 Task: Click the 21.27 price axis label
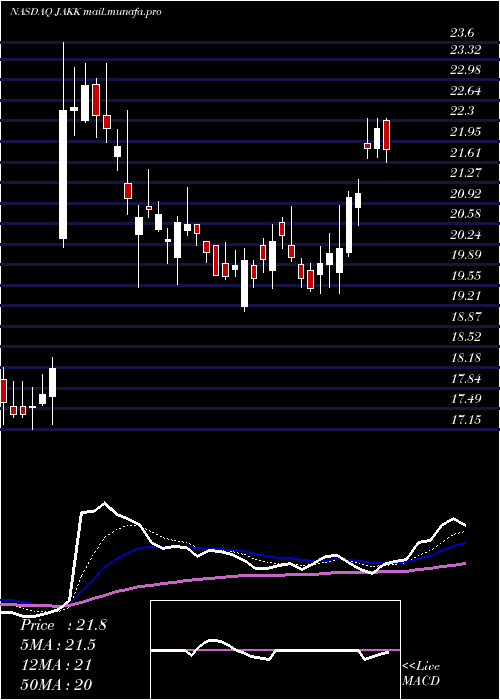point(465,173)
